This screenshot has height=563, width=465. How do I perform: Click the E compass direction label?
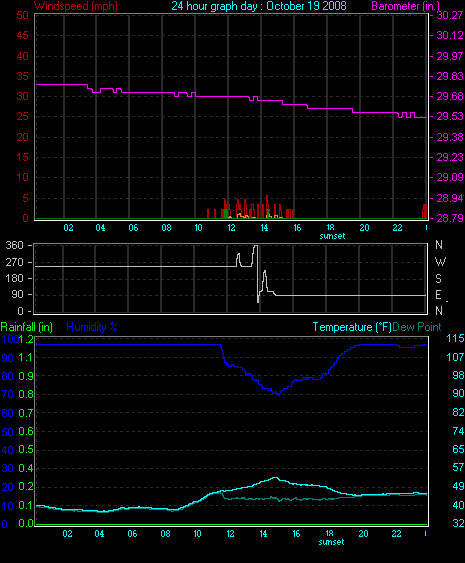[x=438, y=295]
